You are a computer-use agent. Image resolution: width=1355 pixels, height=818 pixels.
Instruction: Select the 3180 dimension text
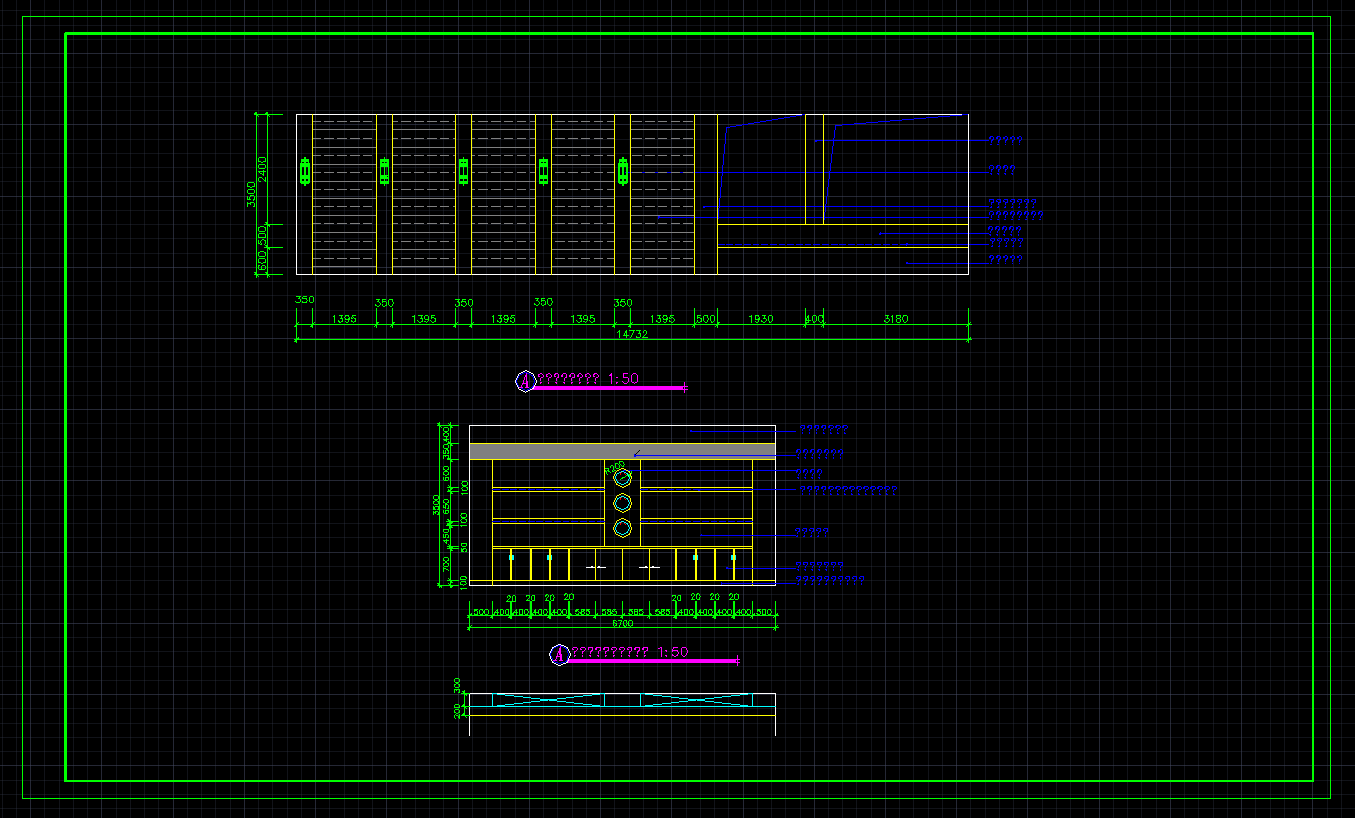click(896, 319)
